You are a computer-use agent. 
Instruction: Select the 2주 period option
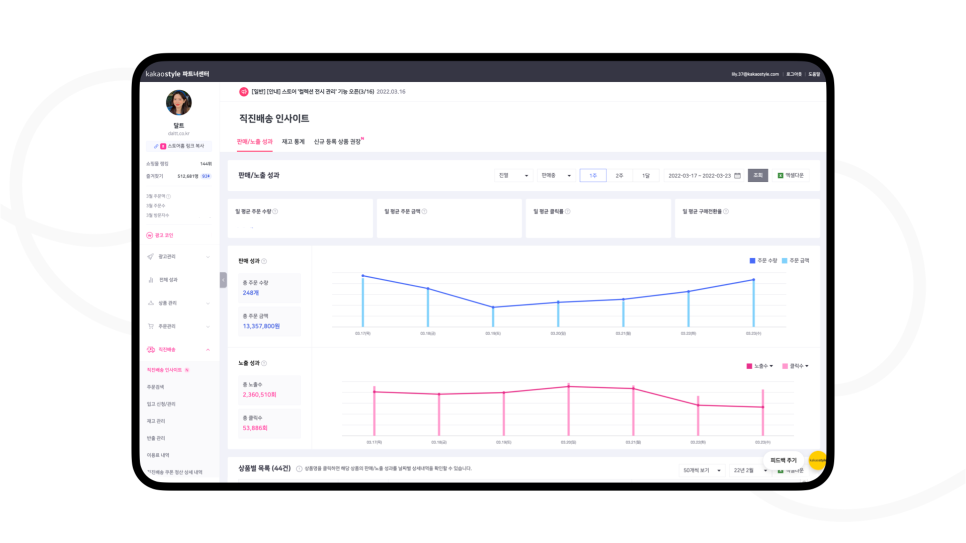coord(619,176)
